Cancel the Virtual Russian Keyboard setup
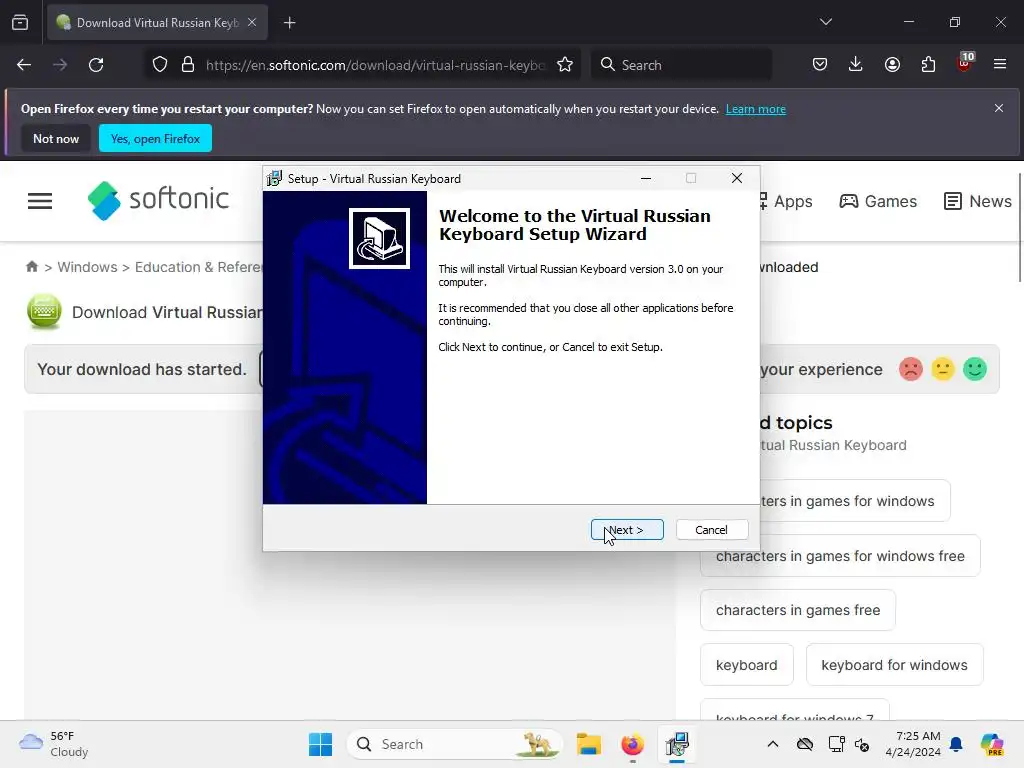The width and height of the screenshot is (1024, 768). [x=712, y=530]
